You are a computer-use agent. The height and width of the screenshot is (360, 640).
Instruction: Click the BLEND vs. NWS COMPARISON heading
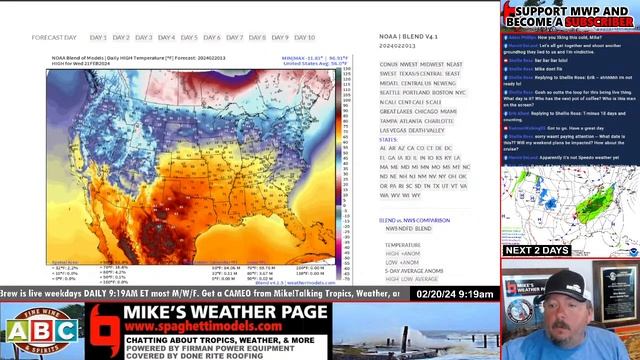coord(414,220)
